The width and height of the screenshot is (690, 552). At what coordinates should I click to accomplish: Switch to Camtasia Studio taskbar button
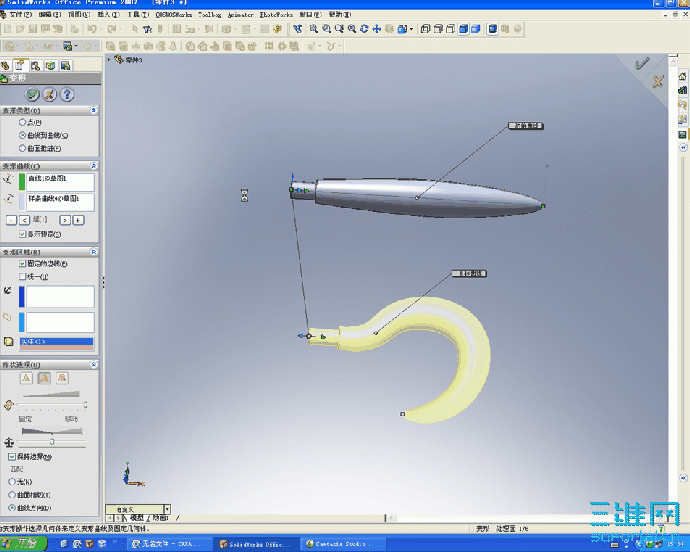point(343,544)
